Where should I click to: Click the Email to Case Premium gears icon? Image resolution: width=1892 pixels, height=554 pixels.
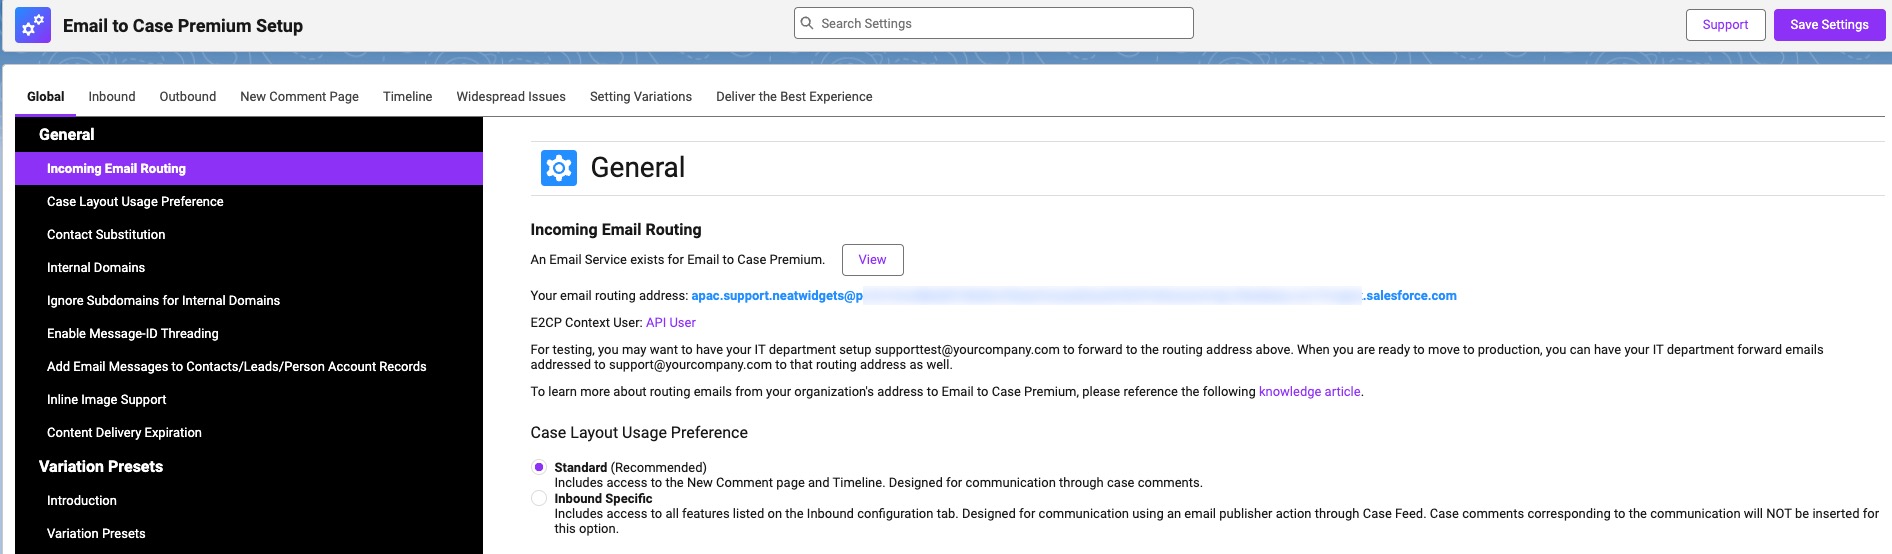33,26
